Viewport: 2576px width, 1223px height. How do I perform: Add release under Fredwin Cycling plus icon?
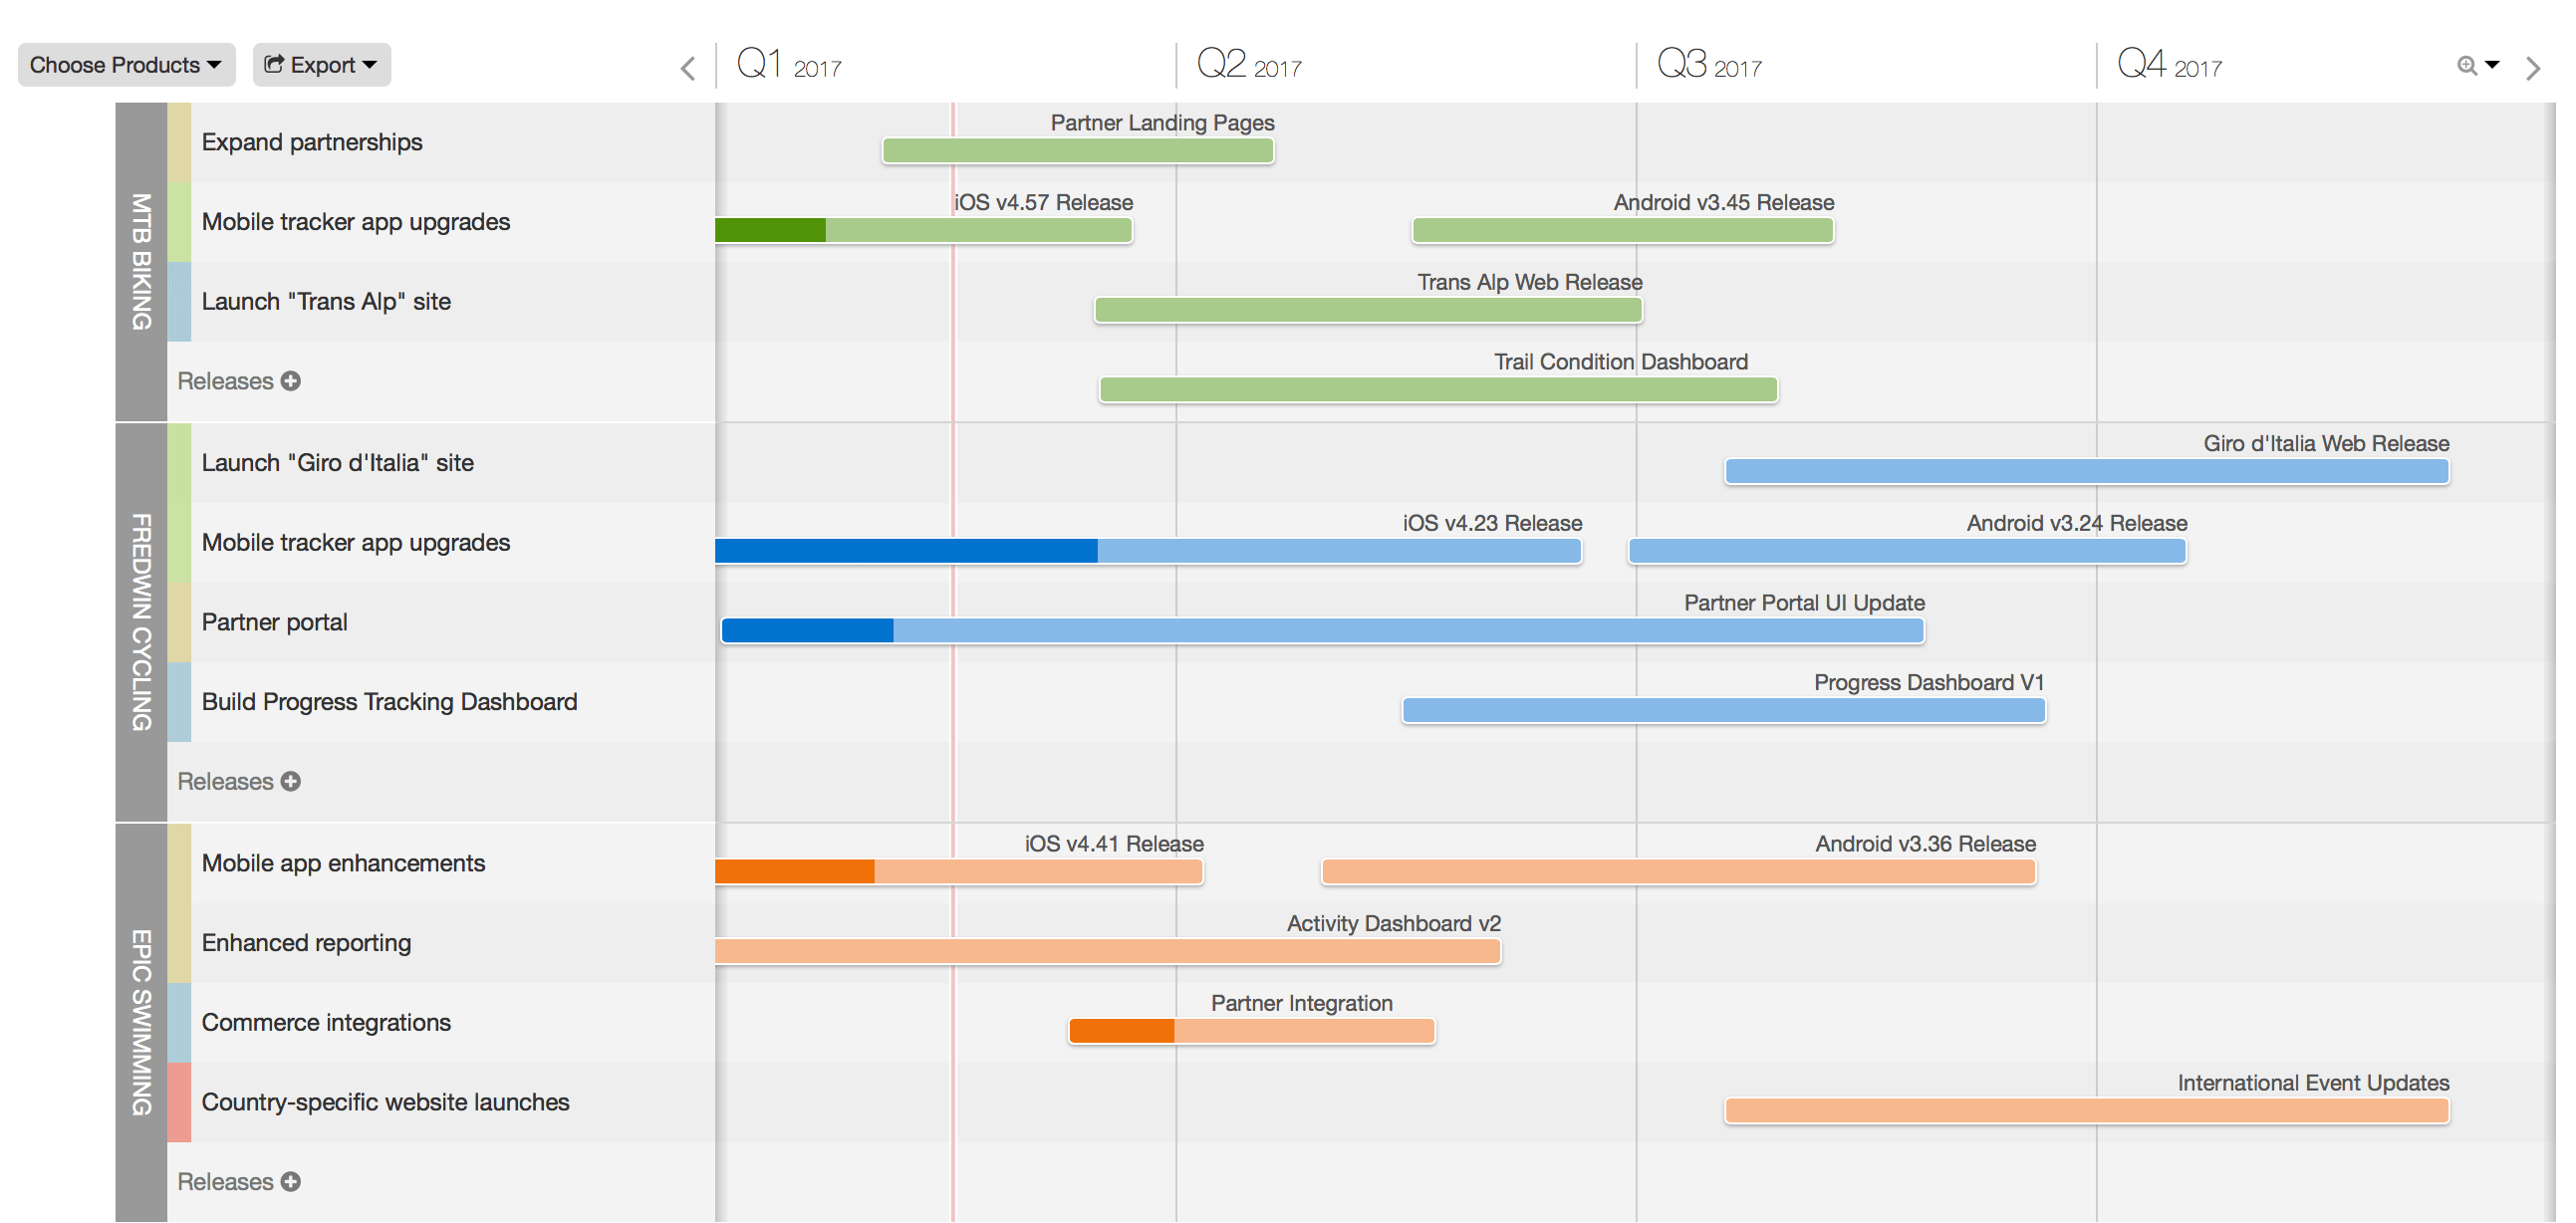[291, 781]
